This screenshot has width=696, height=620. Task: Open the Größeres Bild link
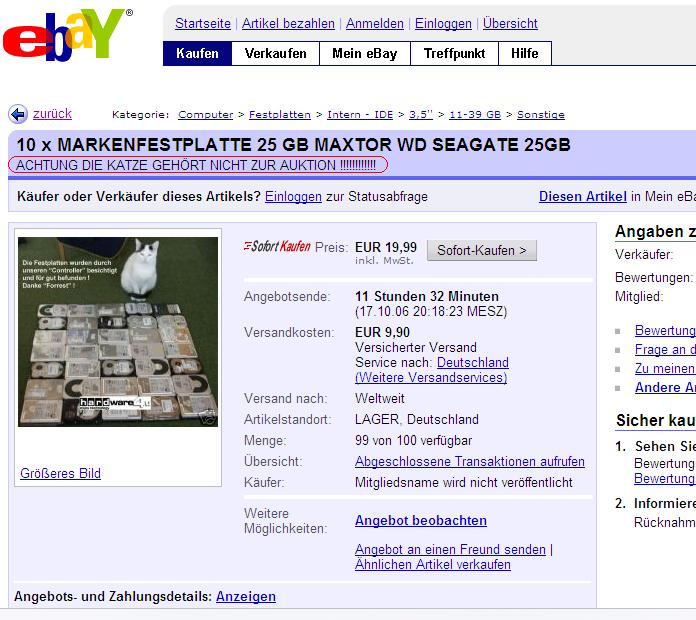tap(60, 474)
